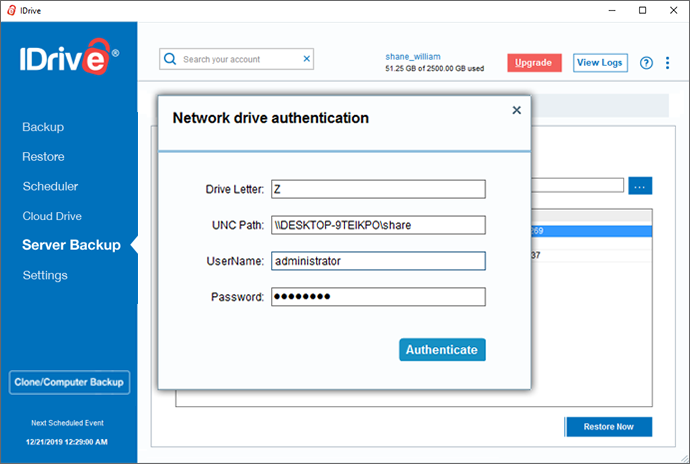Click the Authenticate button
Screen dimensions: 690x464
[x=442, y=350]
